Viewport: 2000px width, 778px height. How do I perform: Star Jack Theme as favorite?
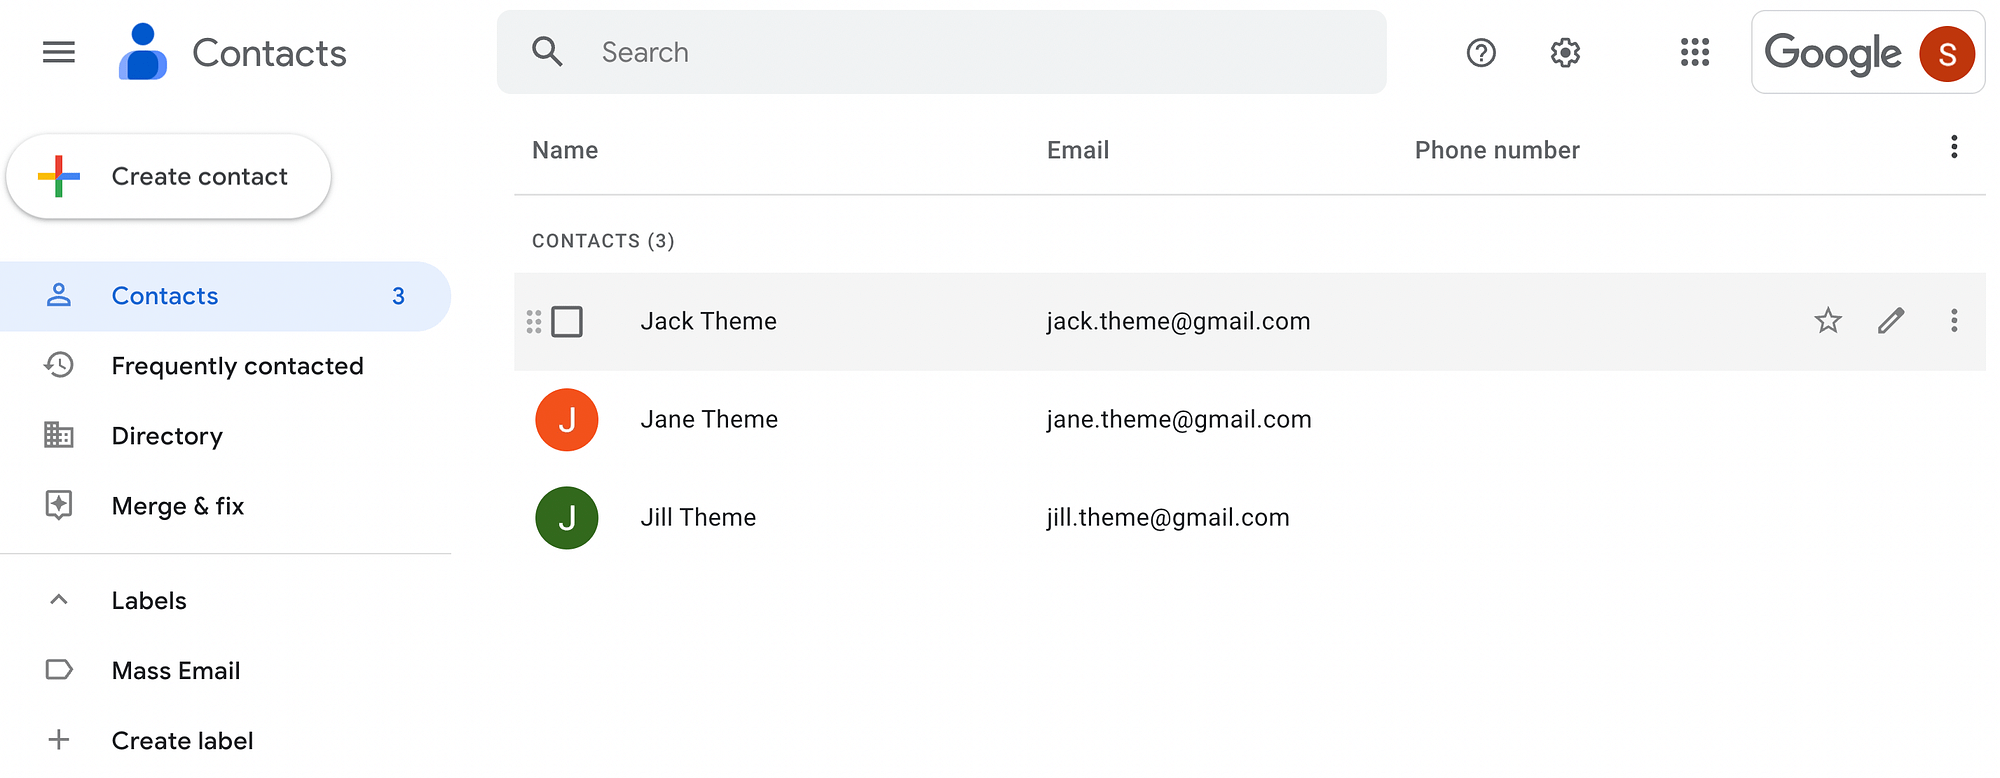1827,321
